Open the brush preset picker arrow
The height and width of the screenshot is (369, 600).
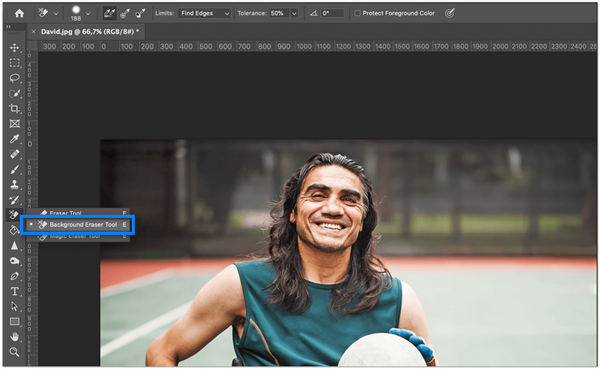click(88, 14)
